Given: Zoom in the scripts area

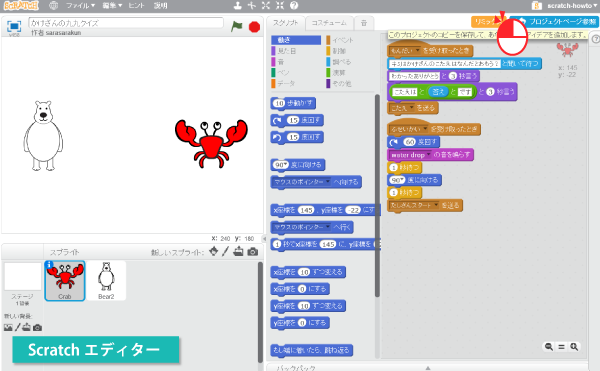Looking at the screenshot, I should point(574,347).
